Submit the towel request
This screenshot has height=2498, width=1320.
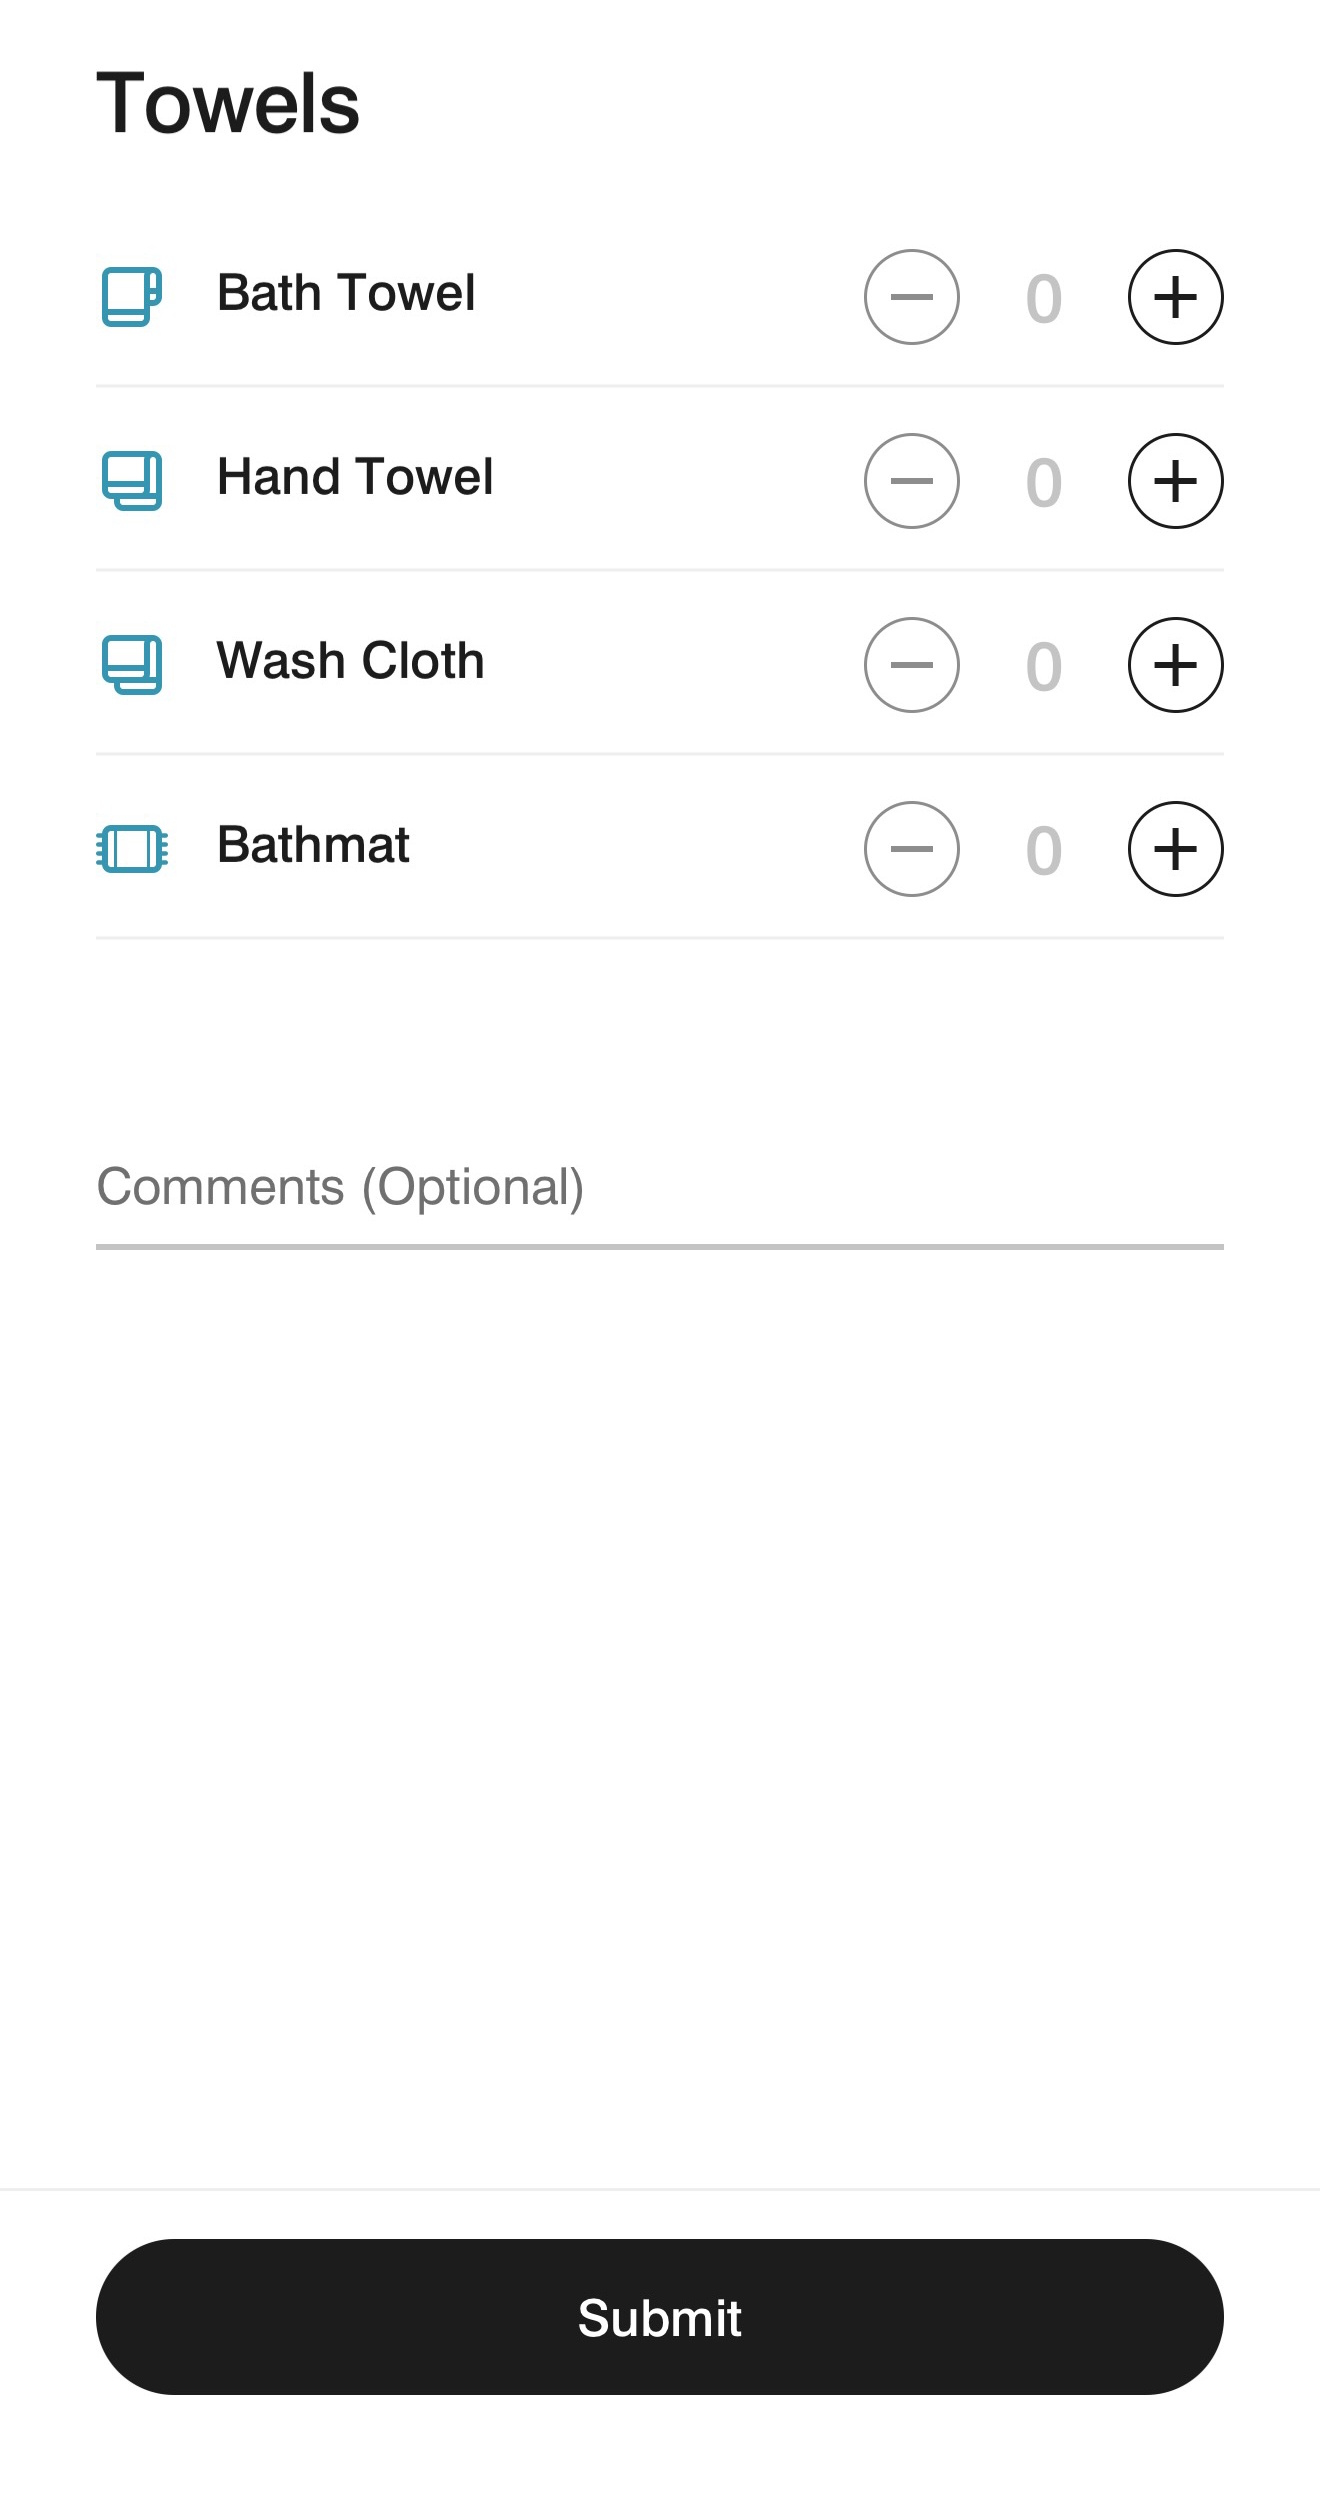click(x=660, y=2317)
